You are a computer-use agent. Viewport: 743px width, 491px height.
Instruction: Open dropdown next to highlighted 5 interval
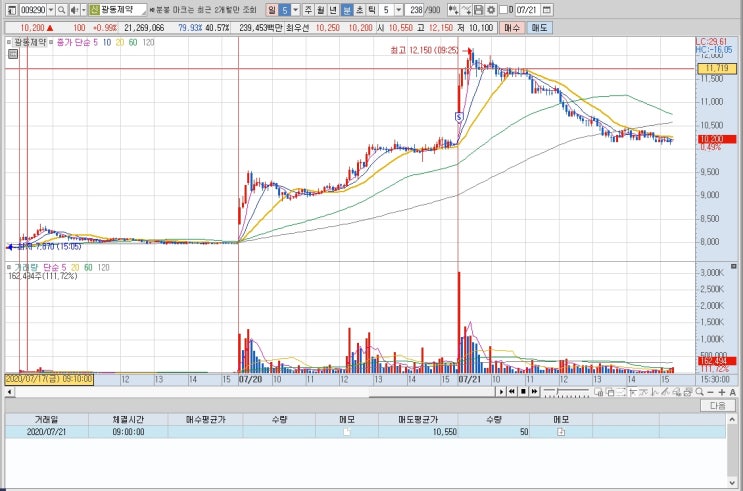[x=296, y=9]
